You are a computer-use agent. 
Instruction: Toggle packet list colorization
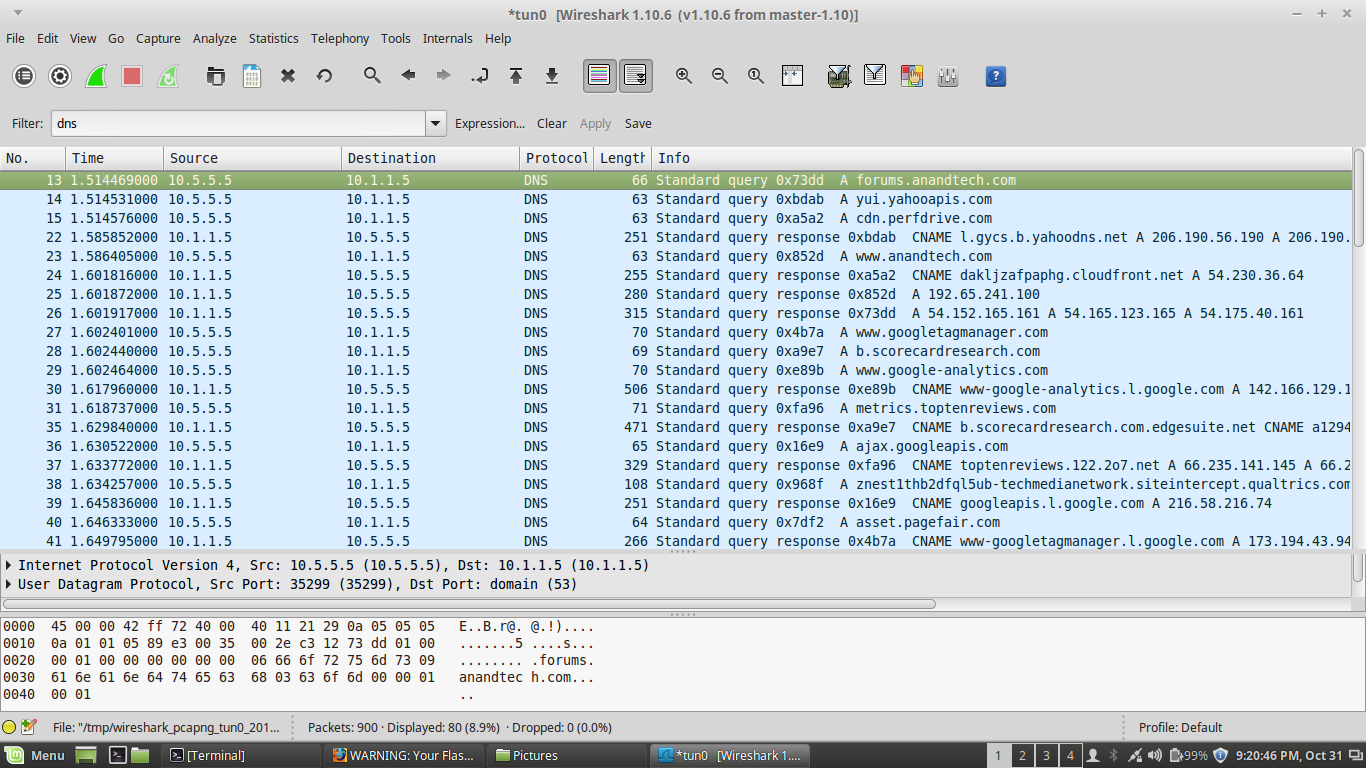click(x=599, y=76)
